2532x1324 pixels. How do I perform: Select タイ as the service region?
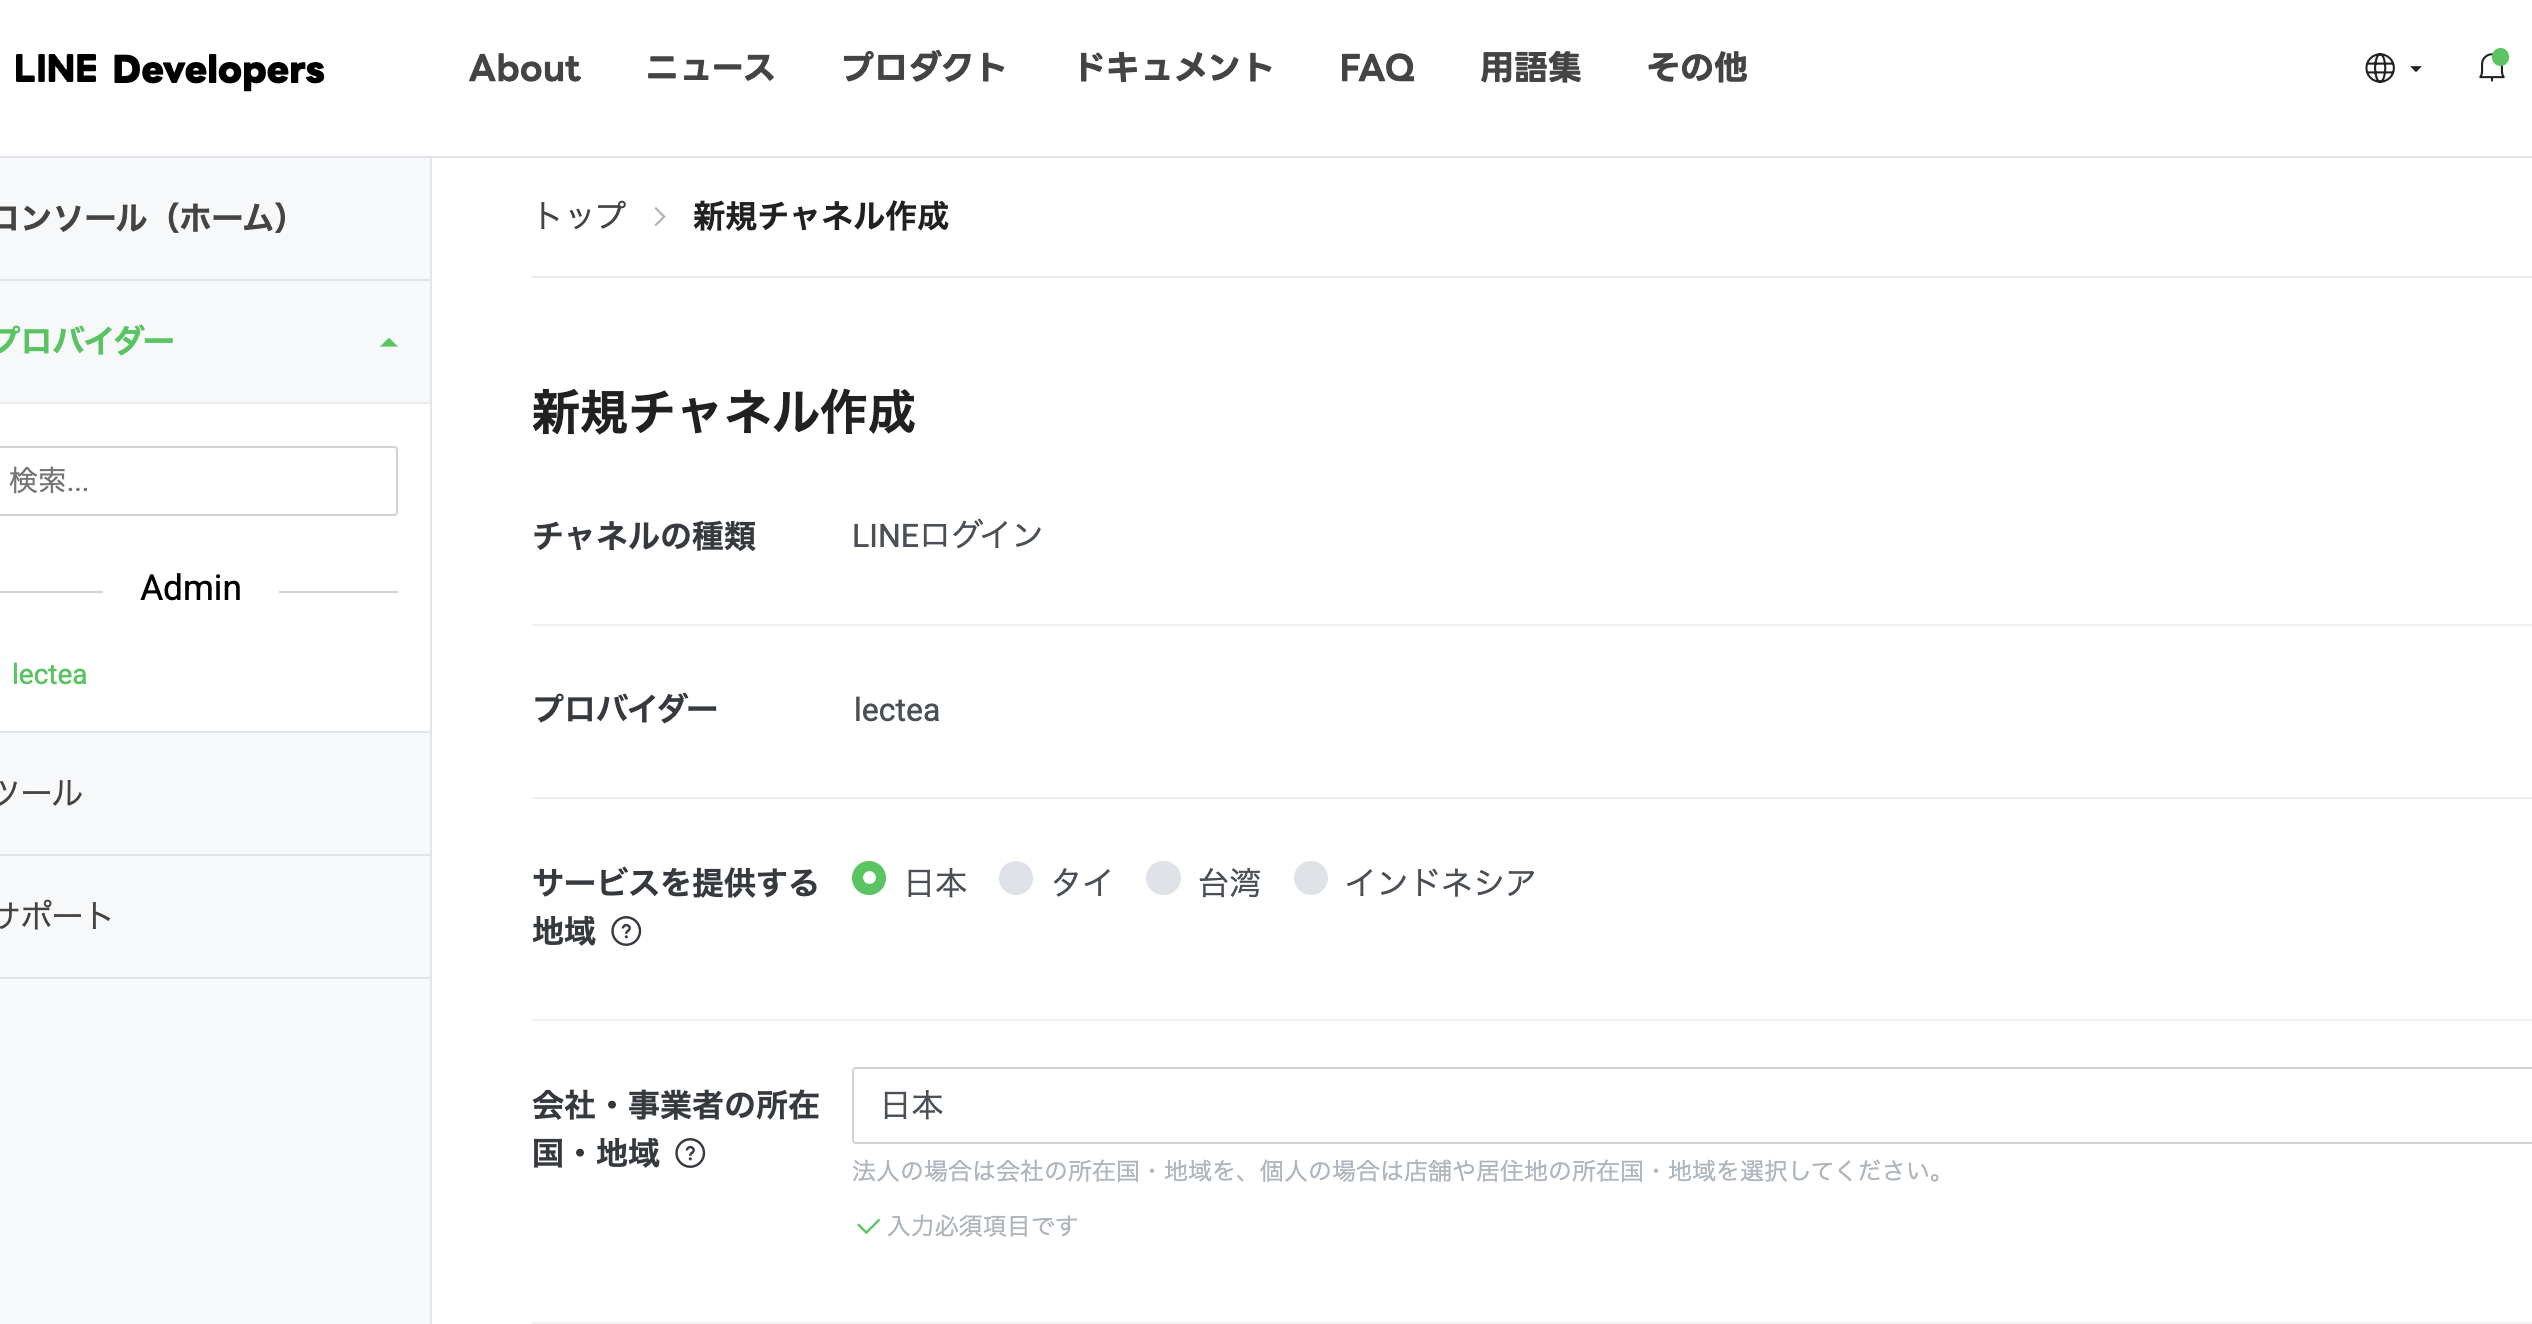click(1017, 879)
